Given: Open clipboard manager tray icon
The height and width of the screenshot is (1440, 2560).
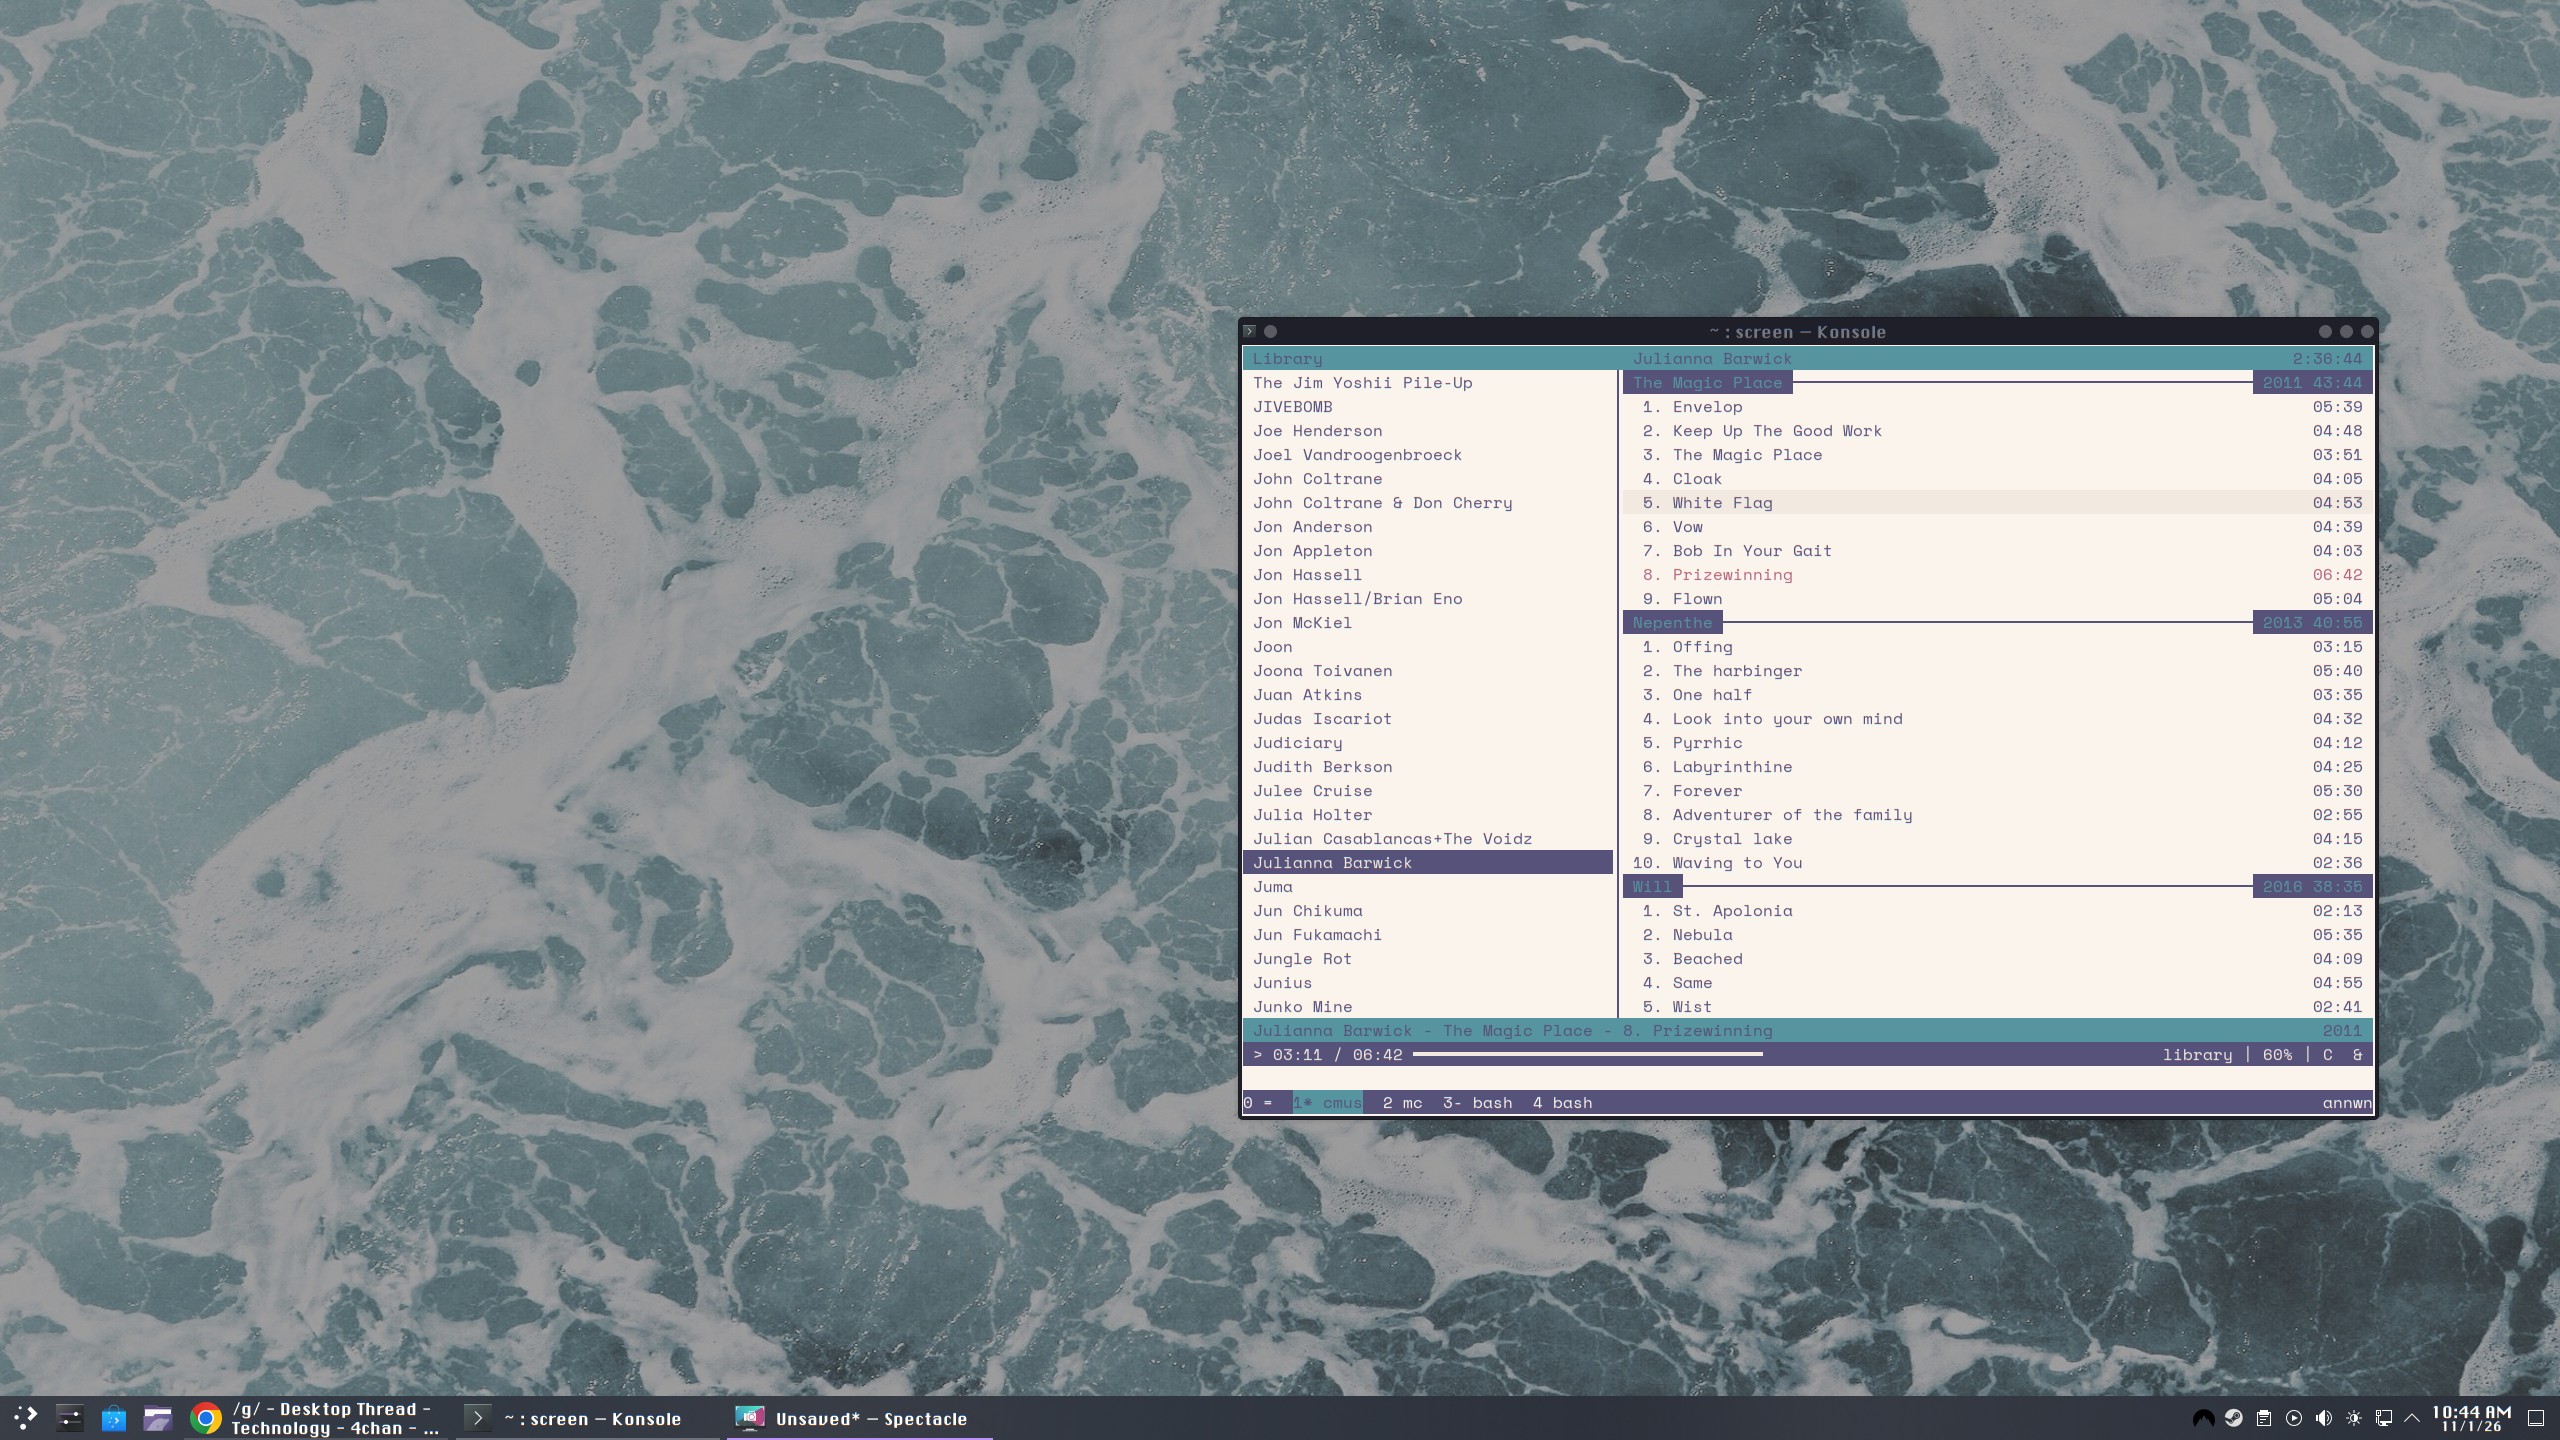Looking at the screenshot, I should [x=2264, y=1418].
